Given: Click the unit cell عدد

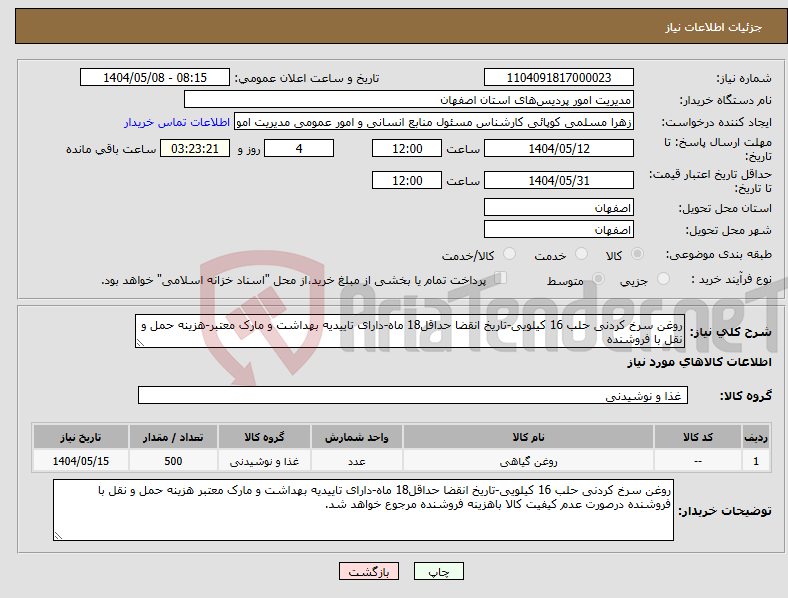Looking at the screenshot, I should point(356,461).
